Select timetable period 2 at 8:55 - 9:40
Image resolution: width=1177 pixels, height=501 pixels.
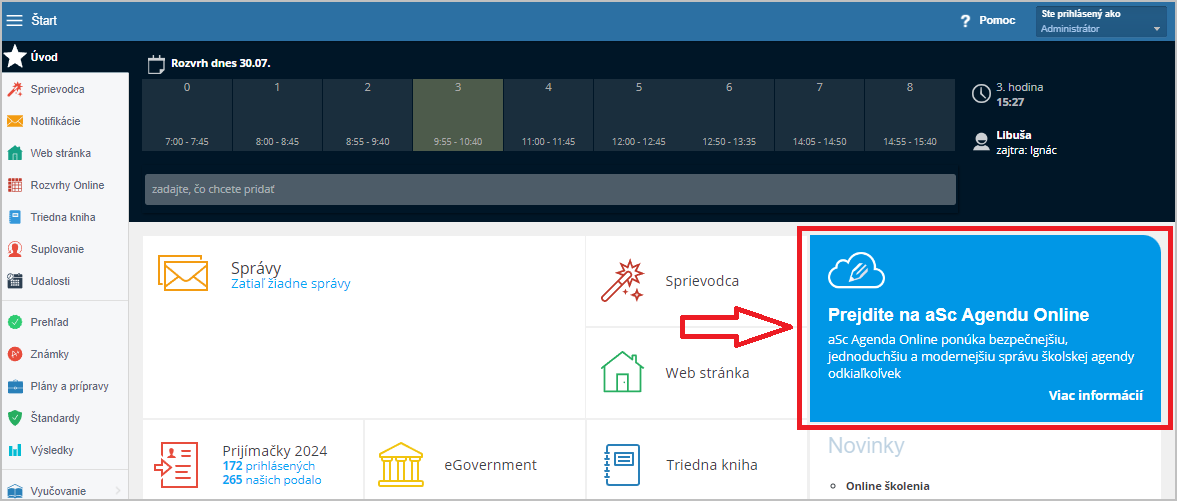(x=368, y=115)
